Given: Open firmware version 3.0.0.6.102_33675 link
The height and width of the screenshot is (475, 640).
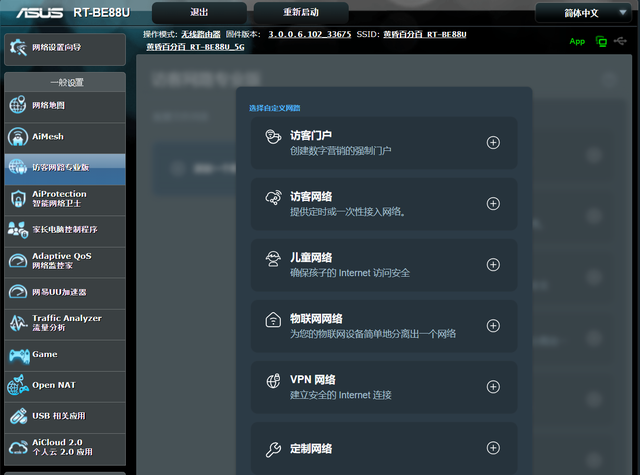Looking at the screenshot, I should (x=309, y=34).
